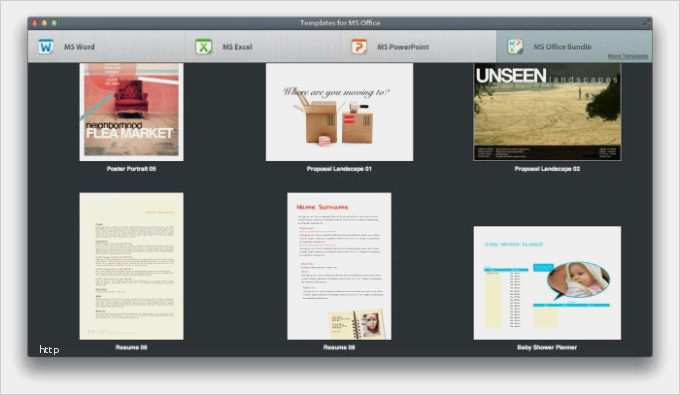Click the green zoom window button
The width and height of the screenshot is (680, 395).
[54, 23]
